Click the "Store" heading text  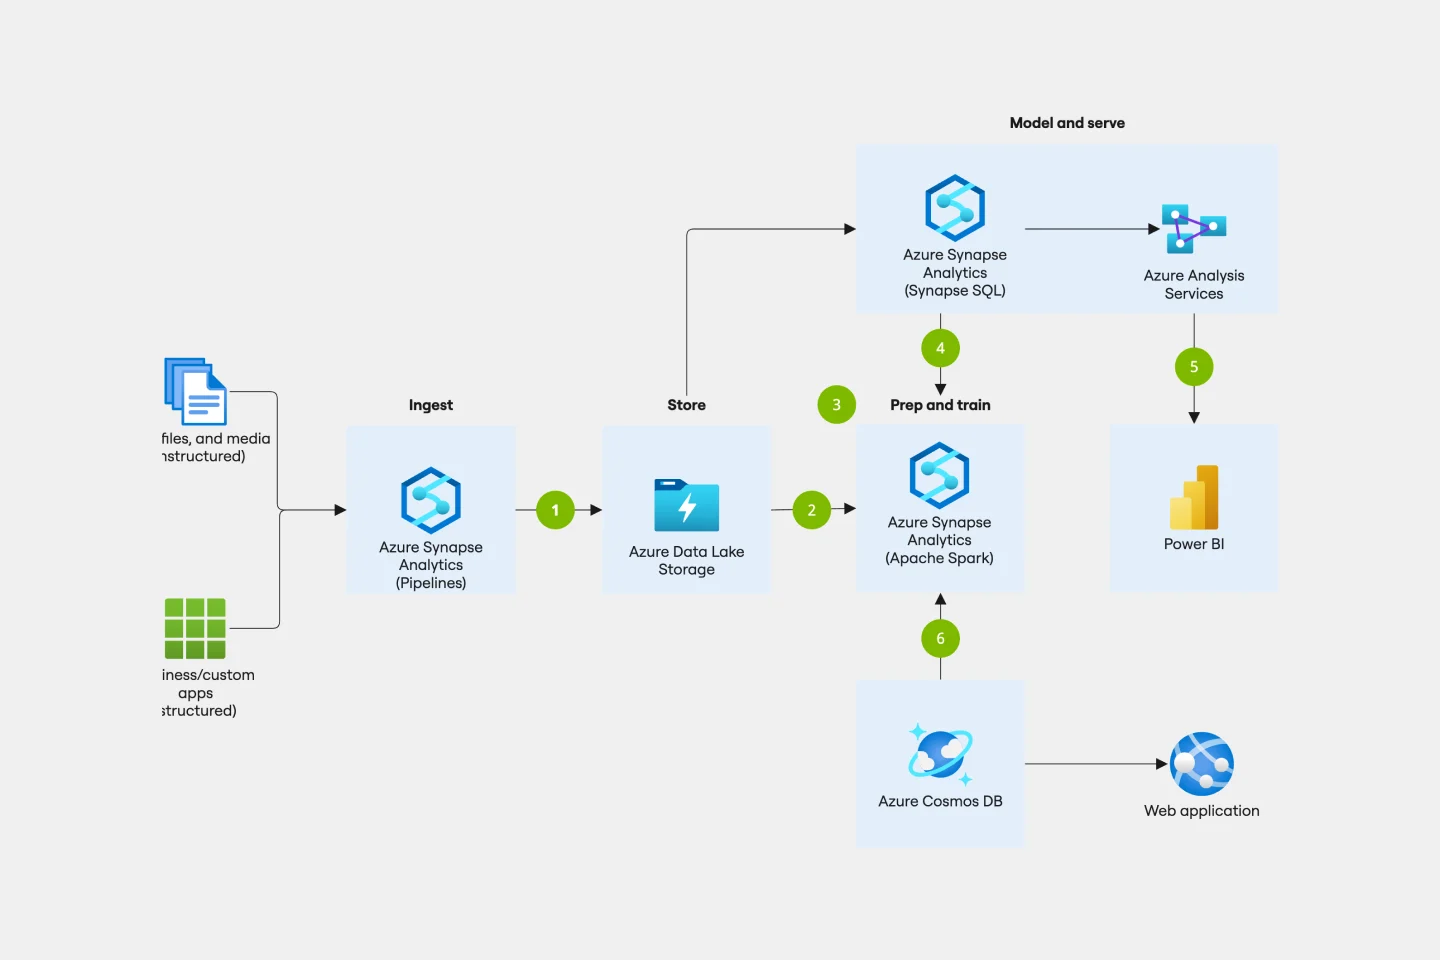[x=686, y=405]
